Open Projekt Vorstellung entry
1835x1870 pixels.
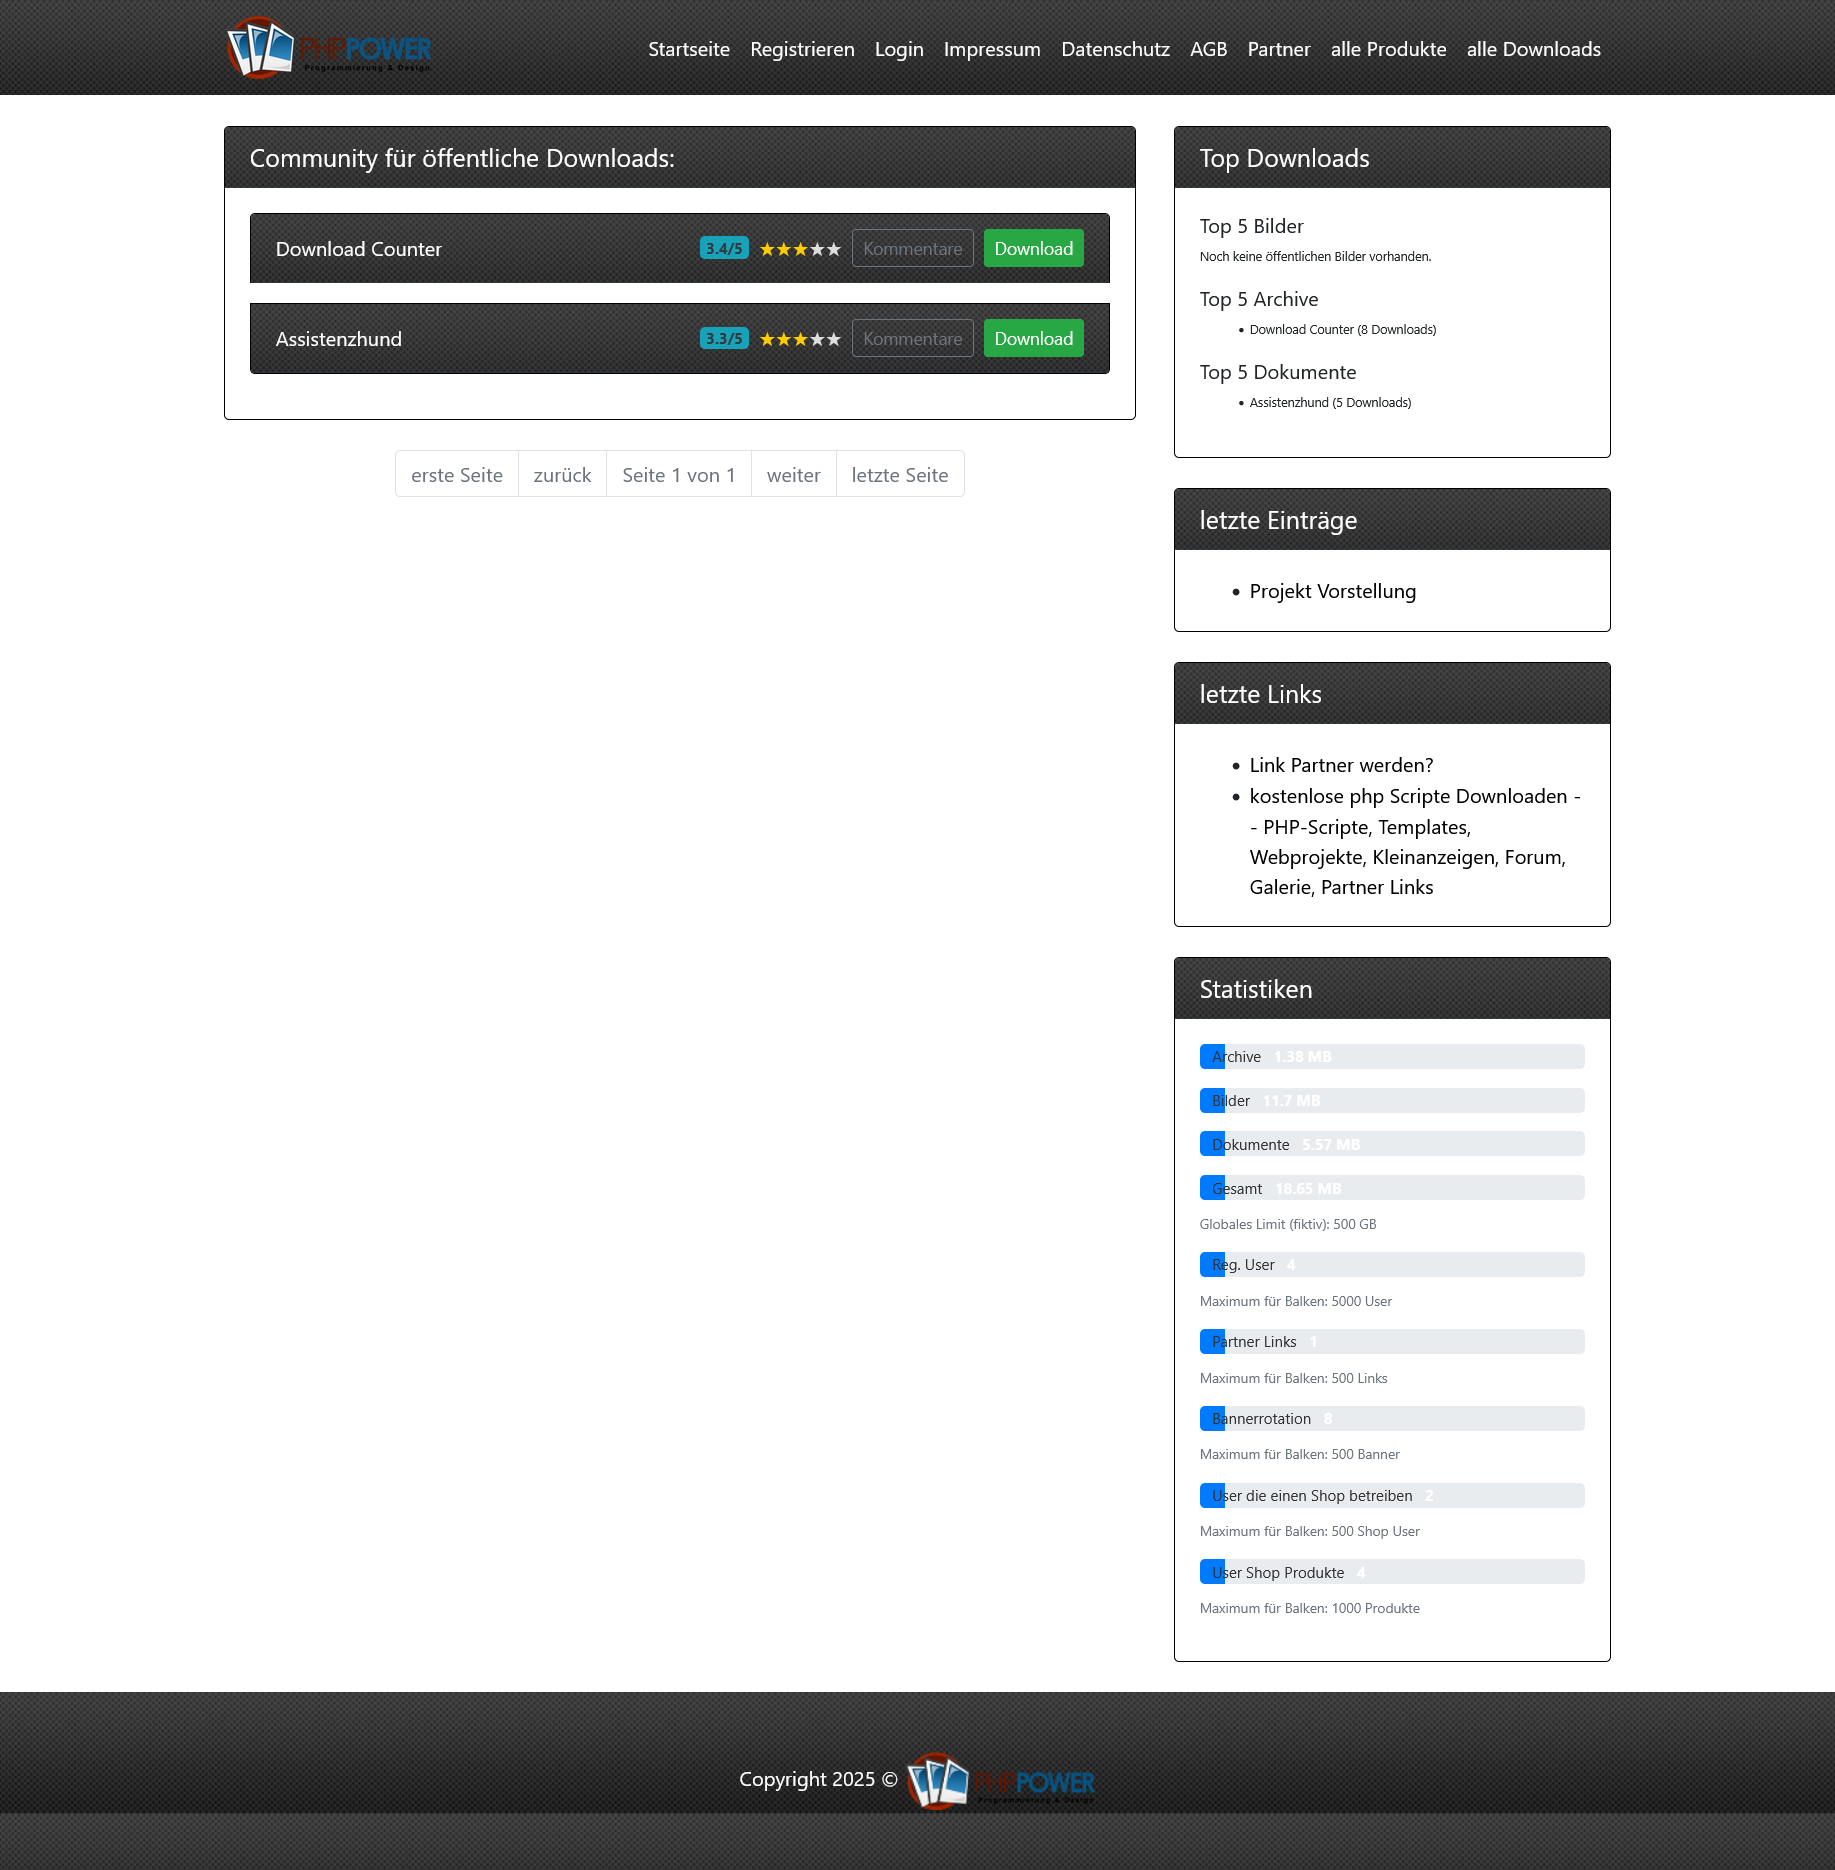1332,591
